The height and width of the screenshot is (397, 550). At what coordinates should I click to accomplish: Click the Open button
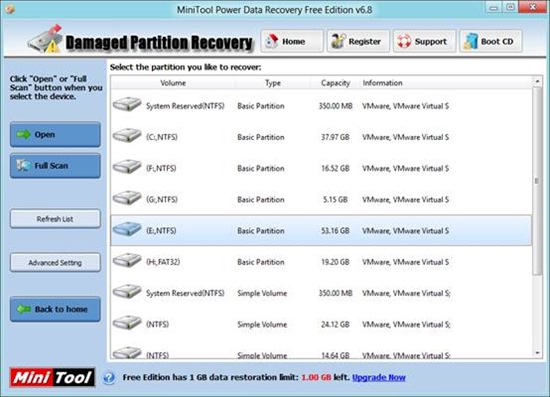tap(55, 134)
